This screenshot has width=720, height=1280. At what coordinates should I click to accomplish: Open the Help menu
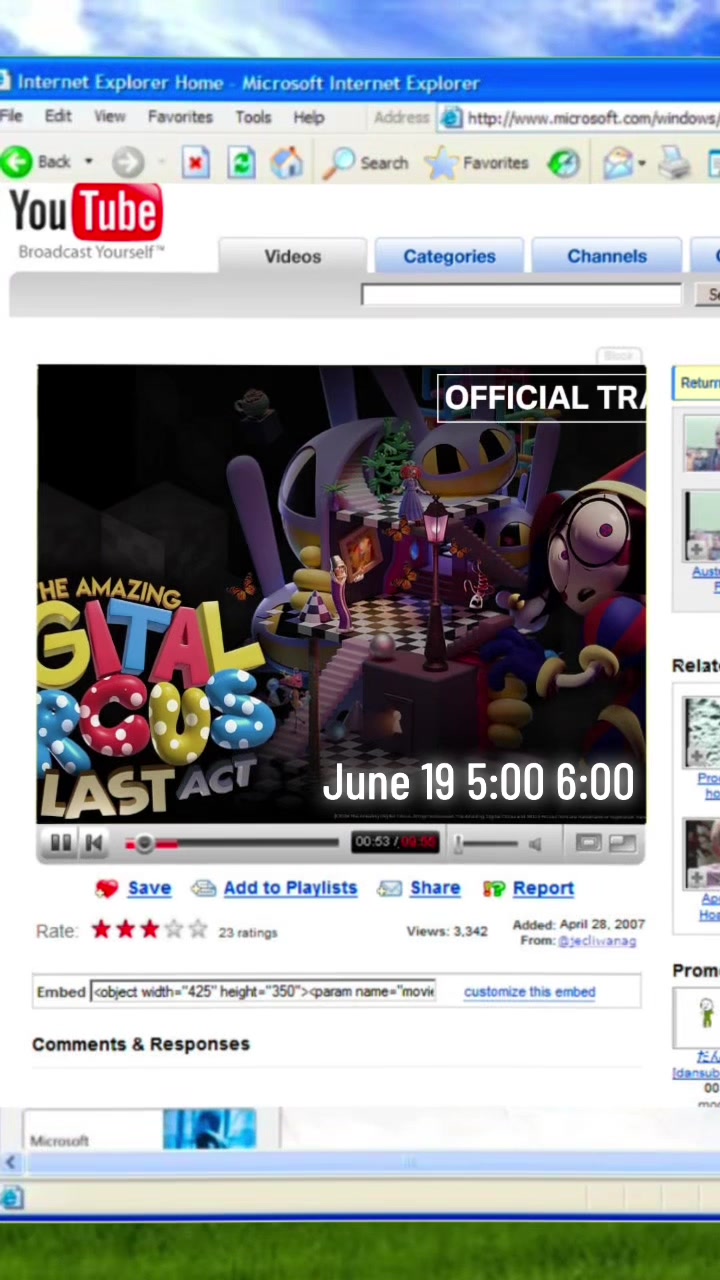[x=309, y=117]
